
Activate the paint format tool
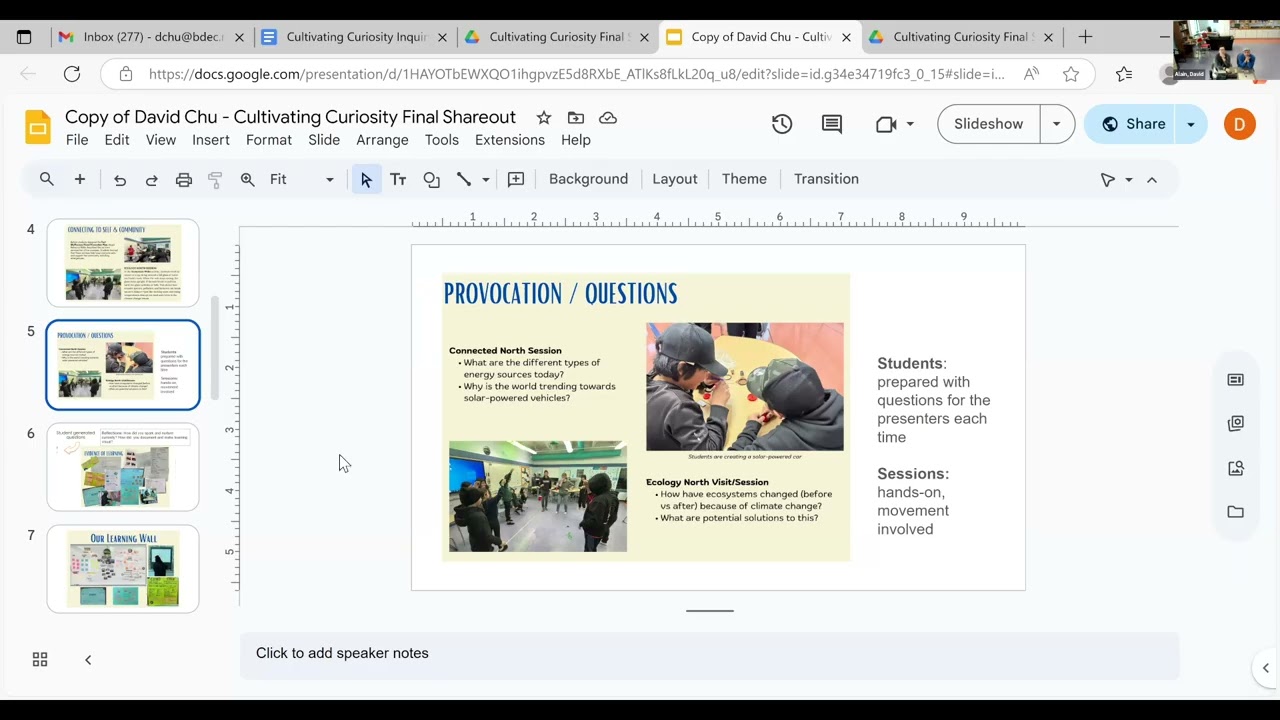click(215, 180)
